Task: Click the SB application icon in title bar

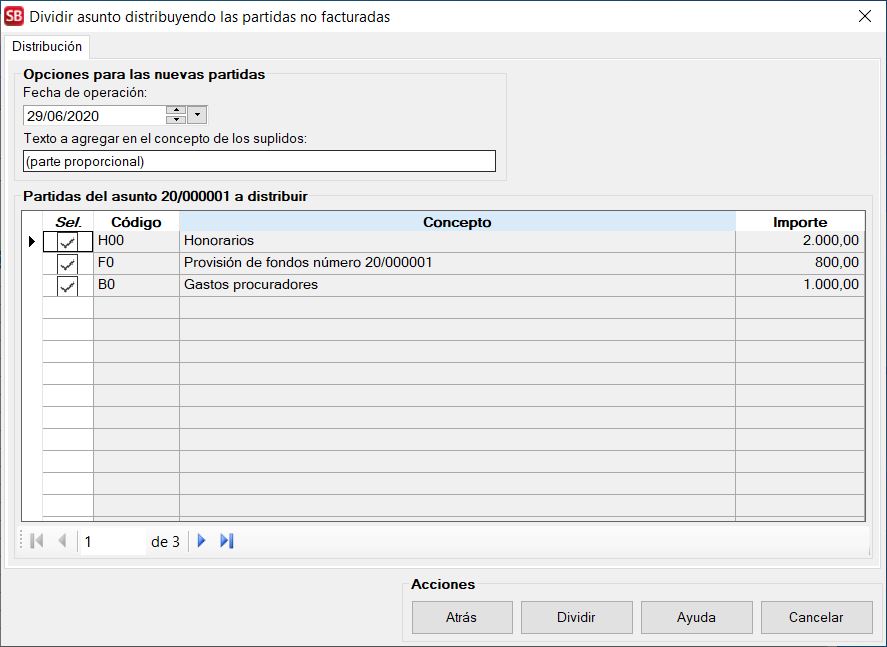Action: coord(14,16)
